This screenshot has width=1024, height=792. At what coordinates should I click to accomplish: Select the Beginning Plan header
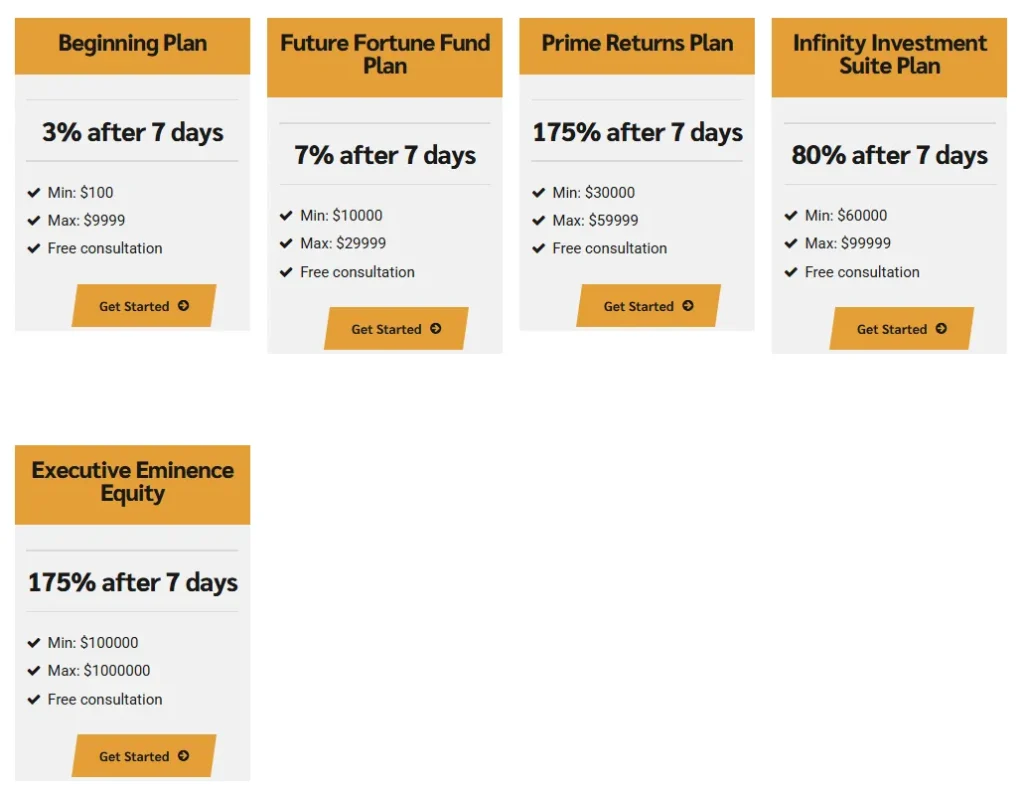132,44
